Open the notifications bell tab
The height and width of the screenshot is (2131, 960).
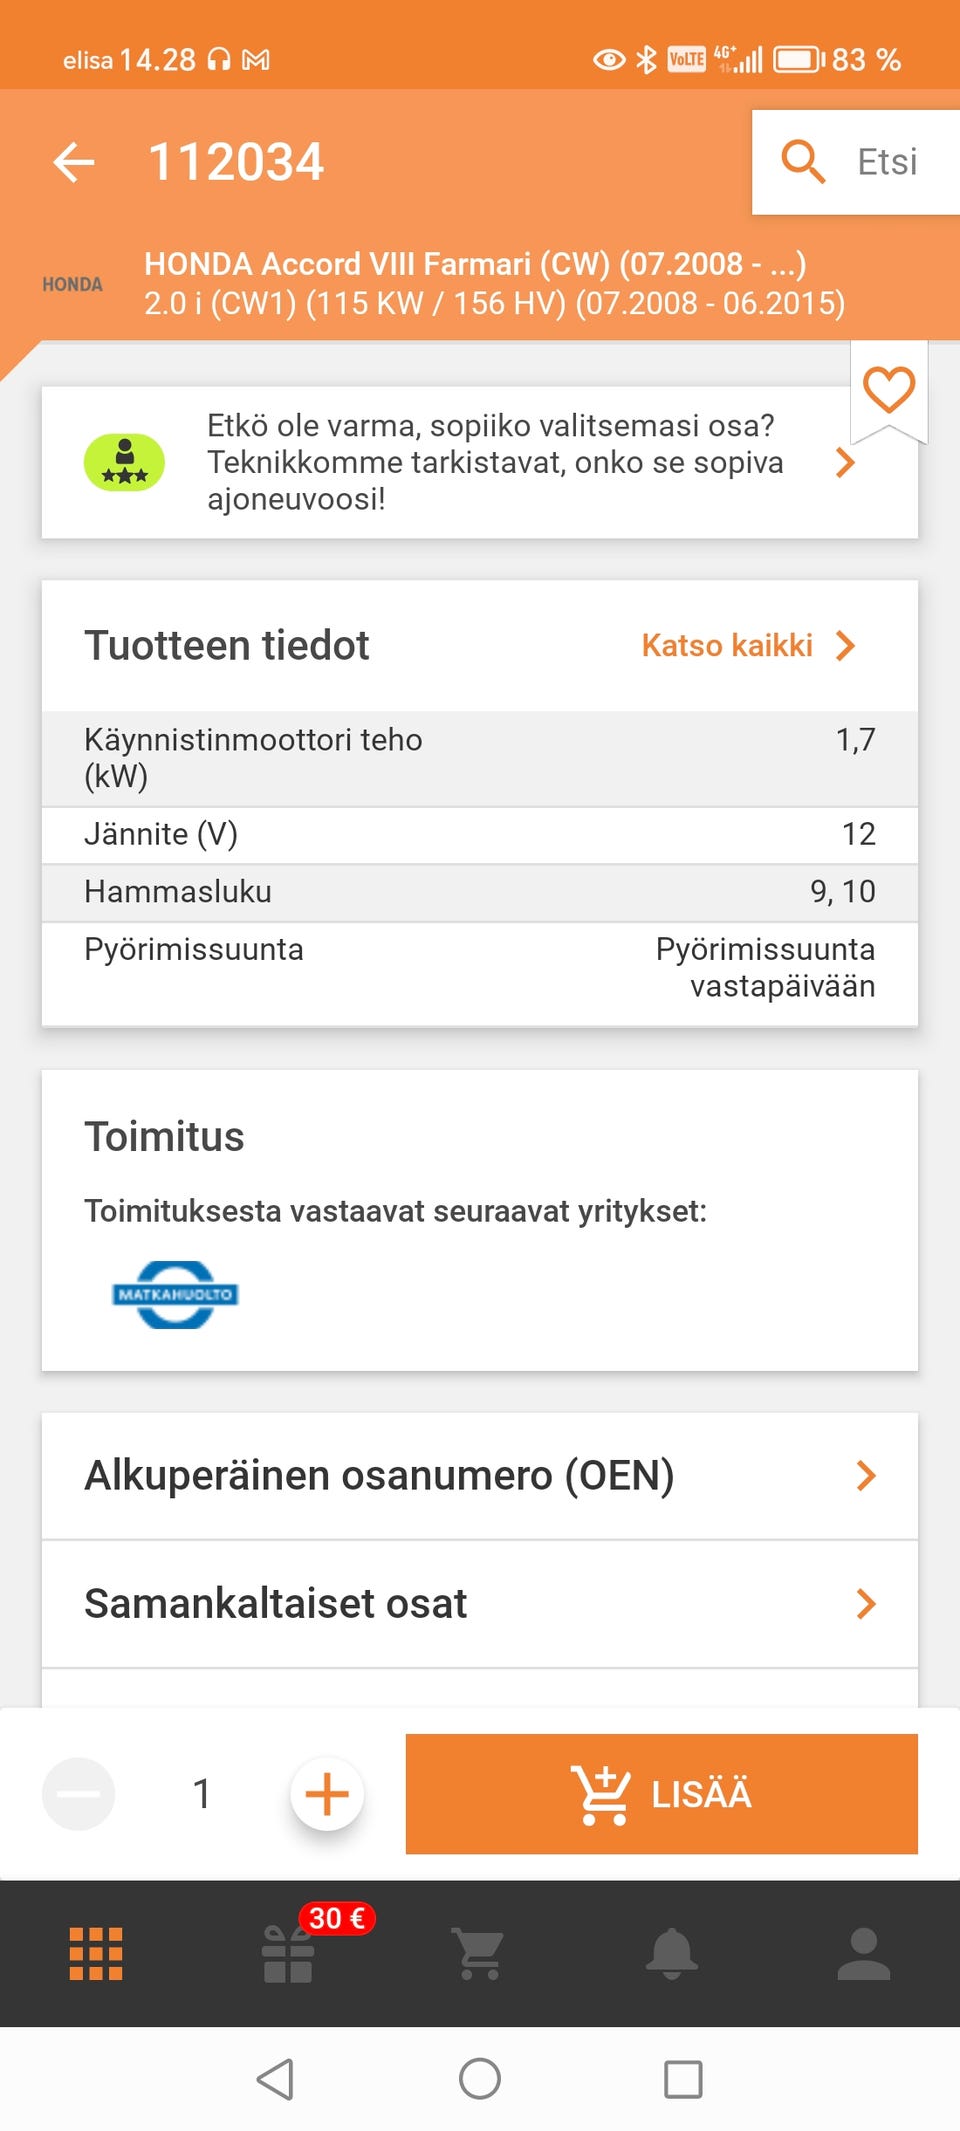click(x=672, y=1954)
